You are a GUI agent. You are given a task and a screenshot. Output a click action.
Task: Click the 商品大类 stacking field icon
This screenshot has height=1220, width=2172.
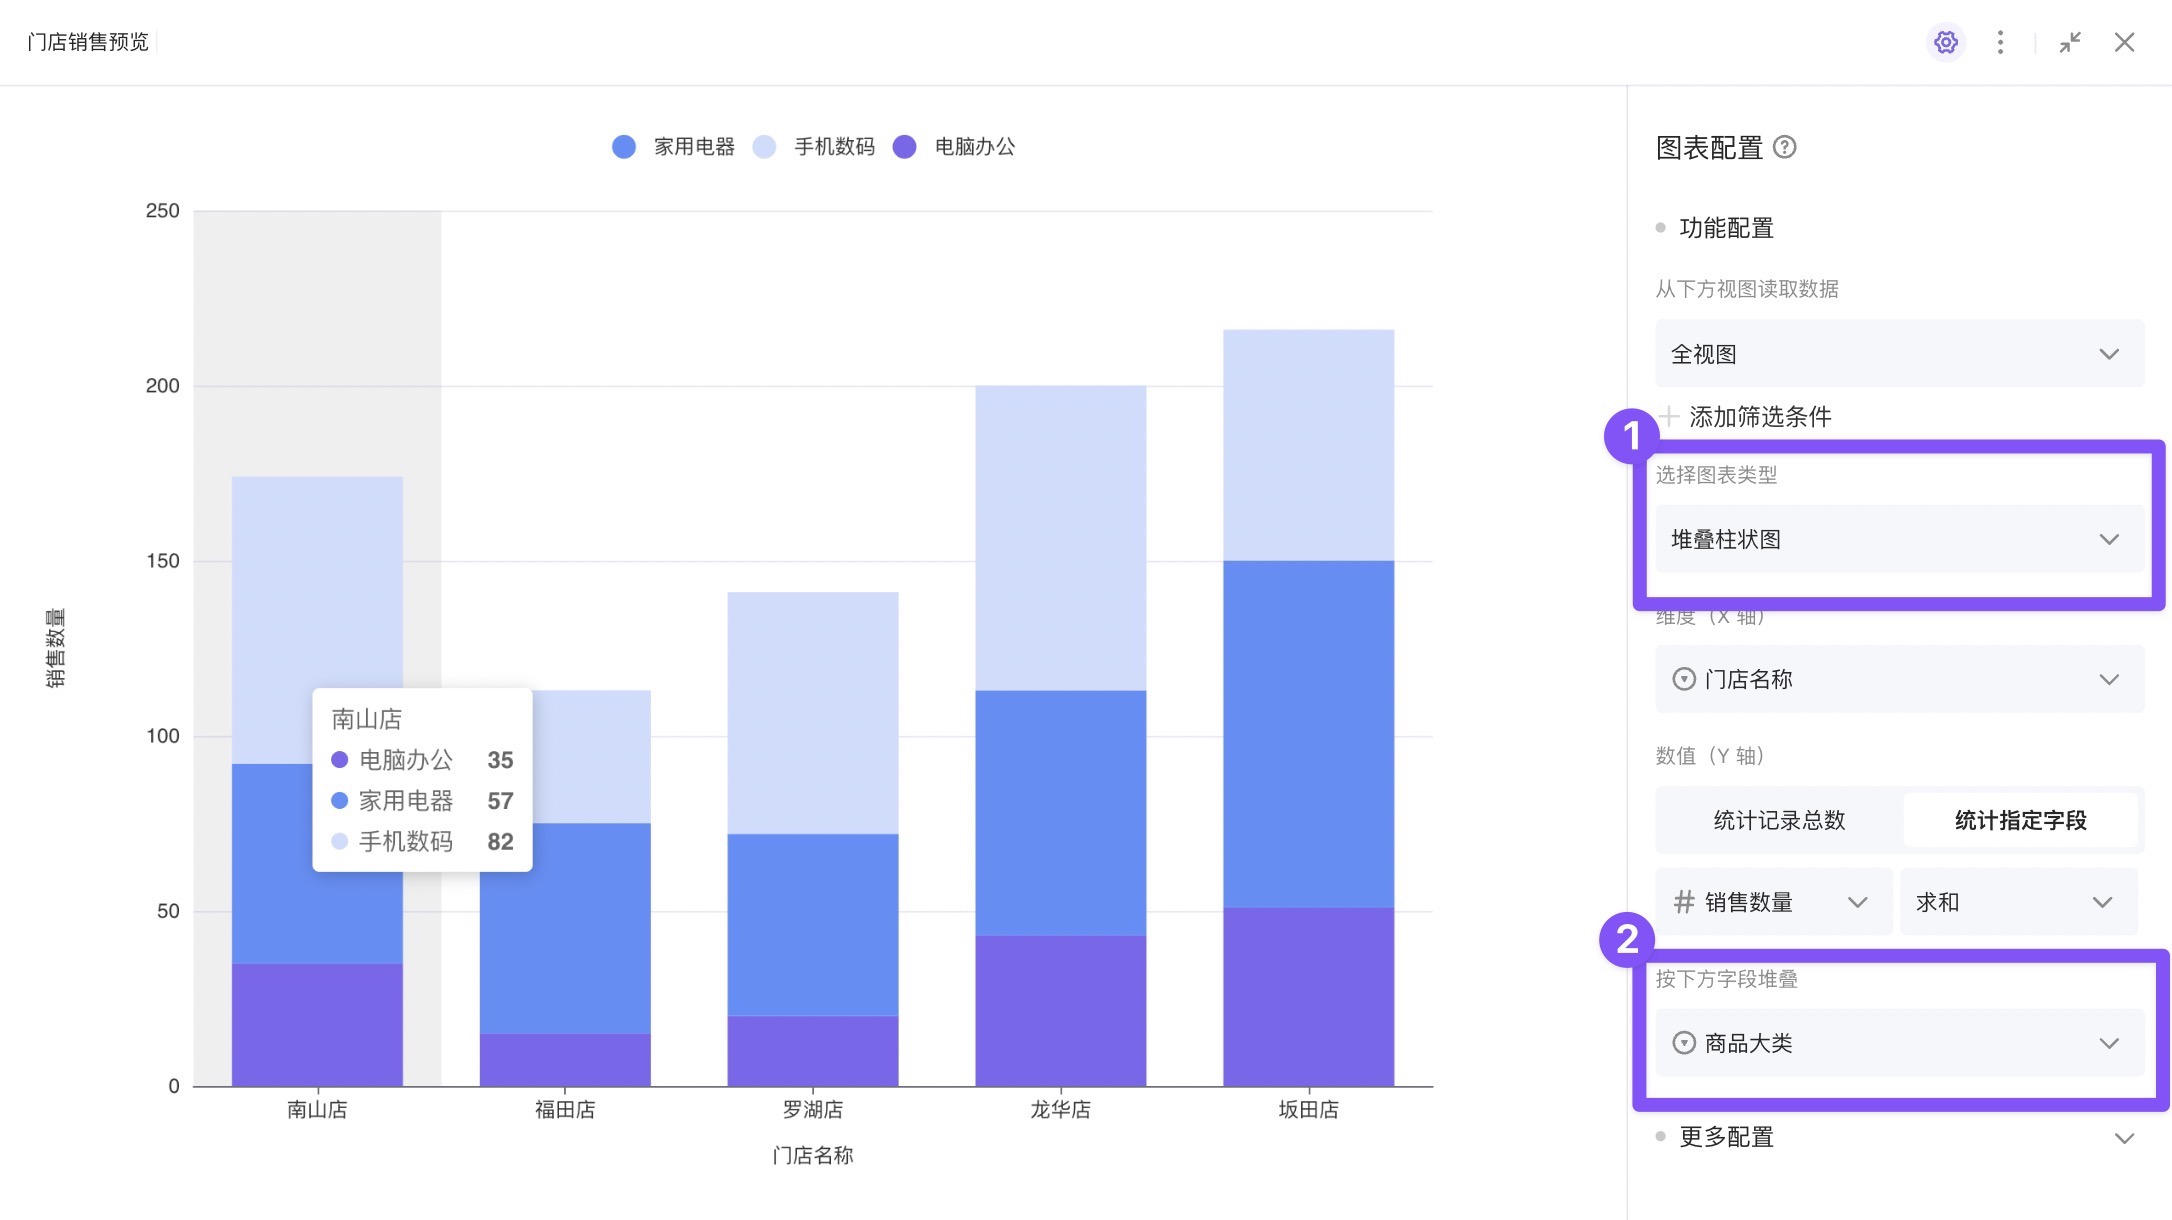1683,1043
